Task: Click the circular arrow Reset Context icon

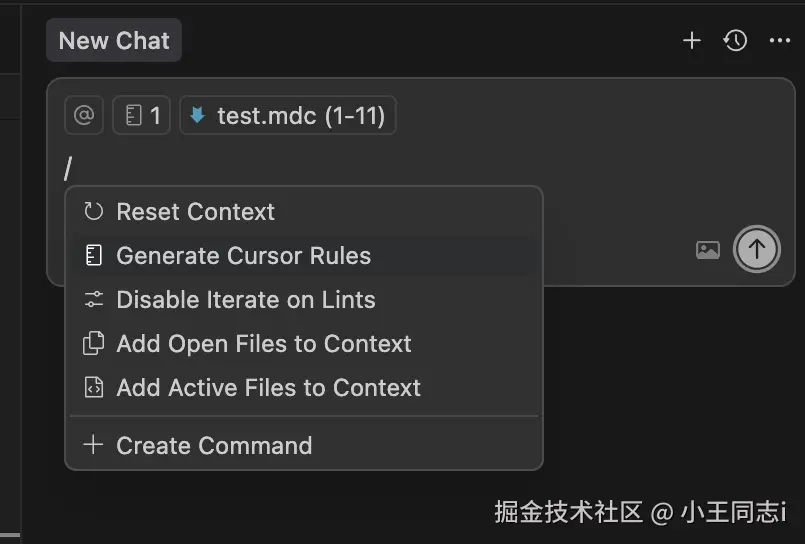Action: [94, 212]
